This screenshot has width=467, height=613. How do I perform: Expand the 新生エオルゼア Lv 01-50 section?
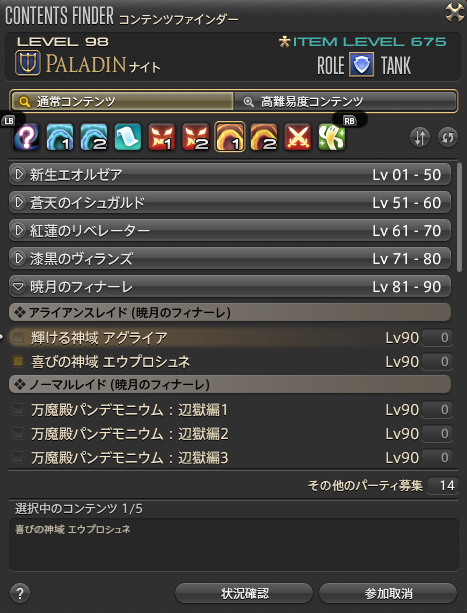230,174
